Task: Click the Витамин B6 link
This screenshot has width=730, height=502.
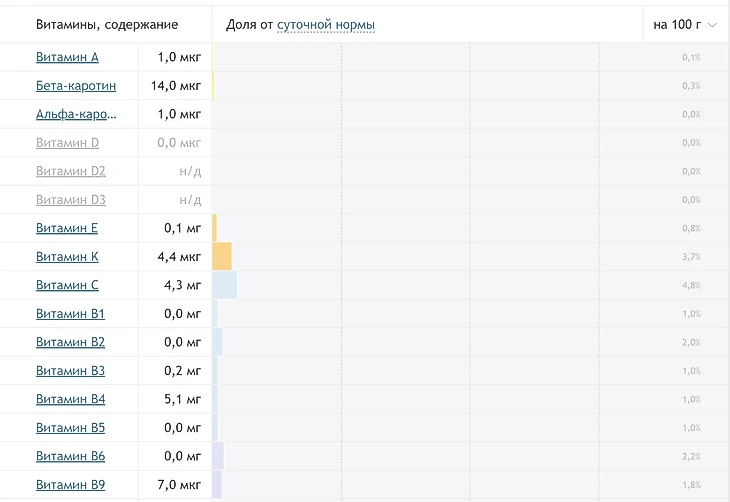Action: pos(70,456)
